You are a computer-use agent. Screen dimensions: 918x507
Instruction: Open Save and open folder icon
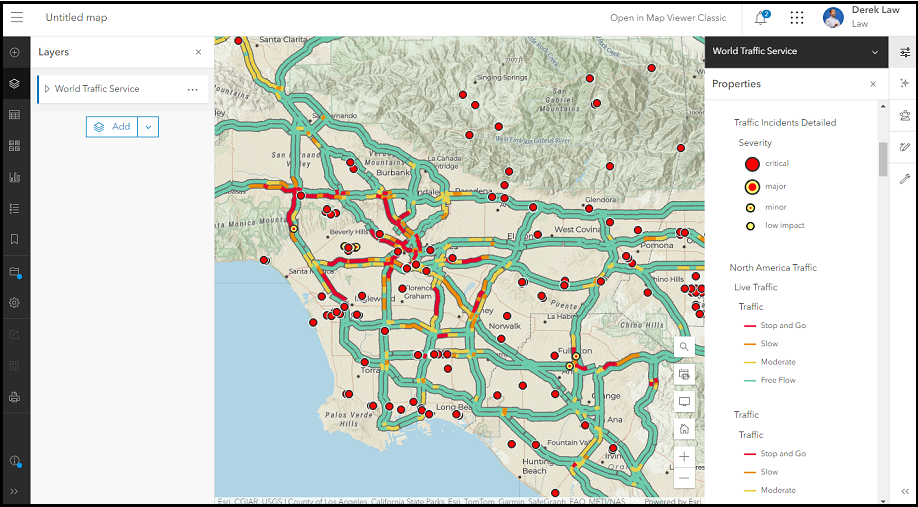[15, 272]
